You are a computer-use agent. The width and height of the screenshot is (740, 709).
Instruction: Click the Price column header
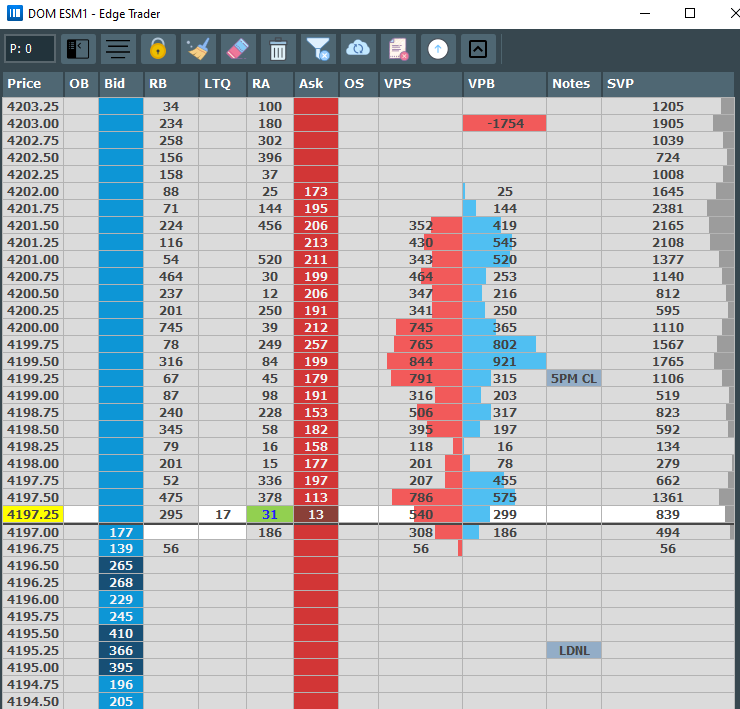point(33,84)
